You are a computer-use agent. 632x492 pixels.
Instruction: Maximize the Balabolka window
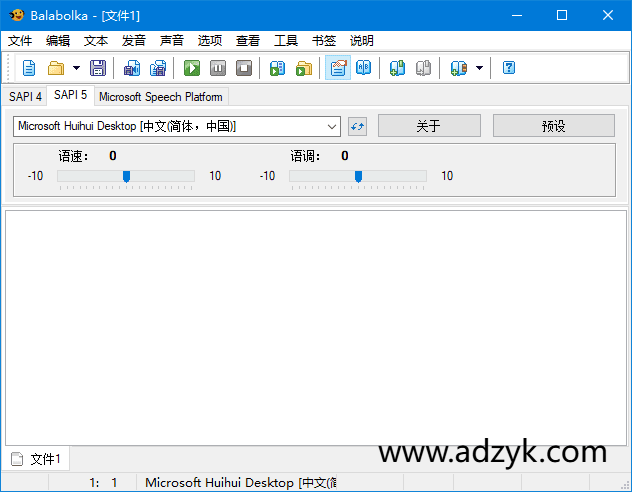(562, 15)
